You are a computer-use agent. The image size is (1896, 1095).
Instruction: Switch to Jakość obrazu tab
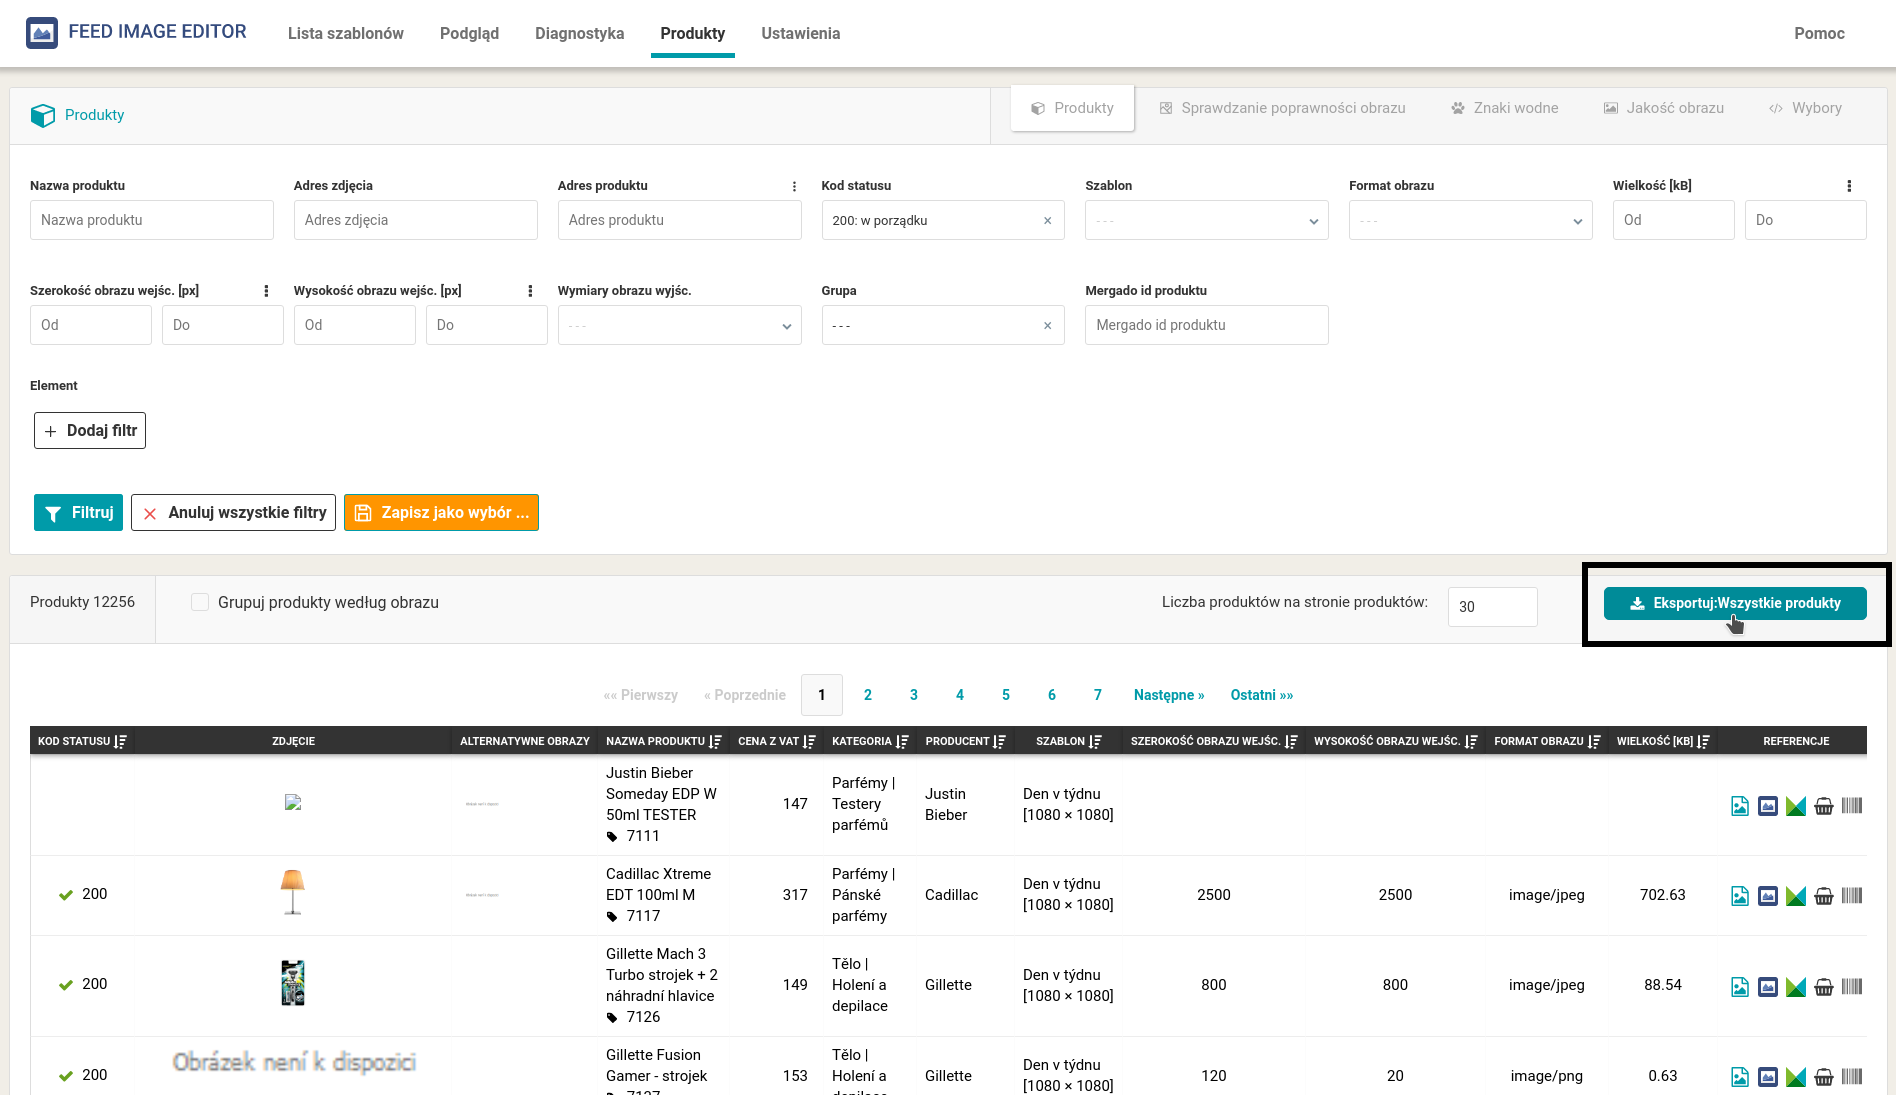(x=1664, y=108)
